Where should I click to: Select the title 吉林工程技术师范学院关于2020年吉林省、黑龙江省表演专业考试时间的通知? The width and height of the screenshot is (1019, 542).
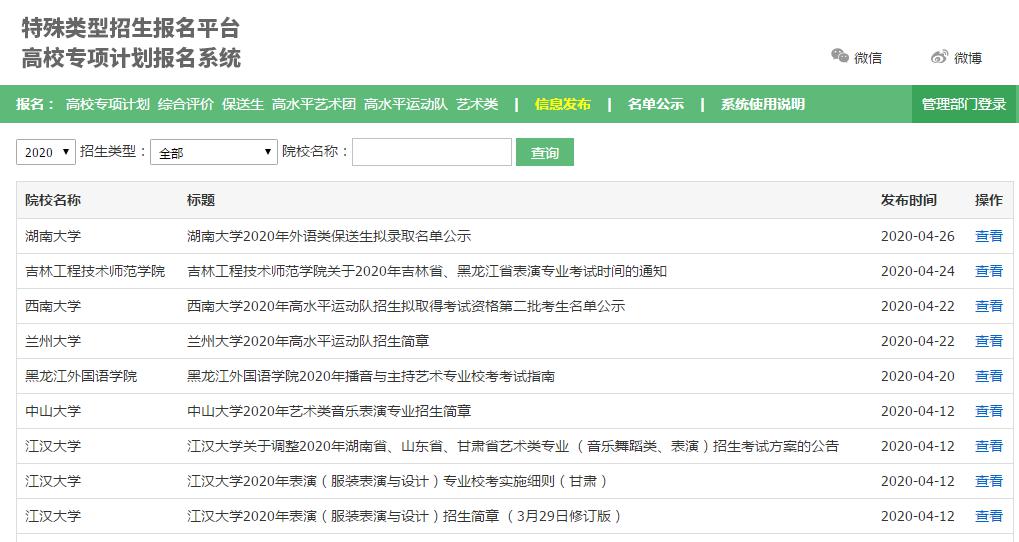pyautogui.click(x=427, y=271)
